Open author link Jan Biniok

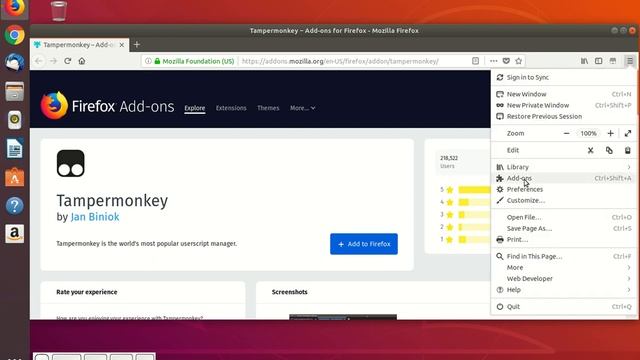[95, 217]
